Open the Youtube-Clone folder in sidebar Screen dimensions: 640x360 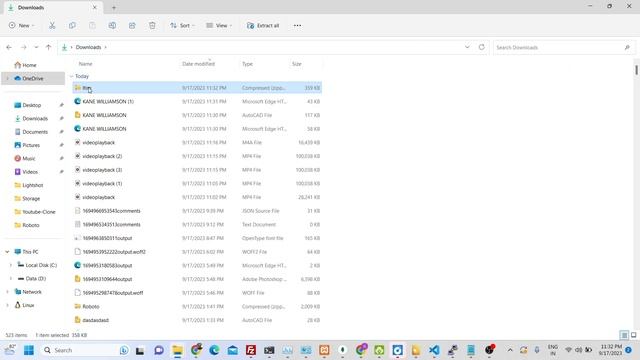[x=39, y=212]
